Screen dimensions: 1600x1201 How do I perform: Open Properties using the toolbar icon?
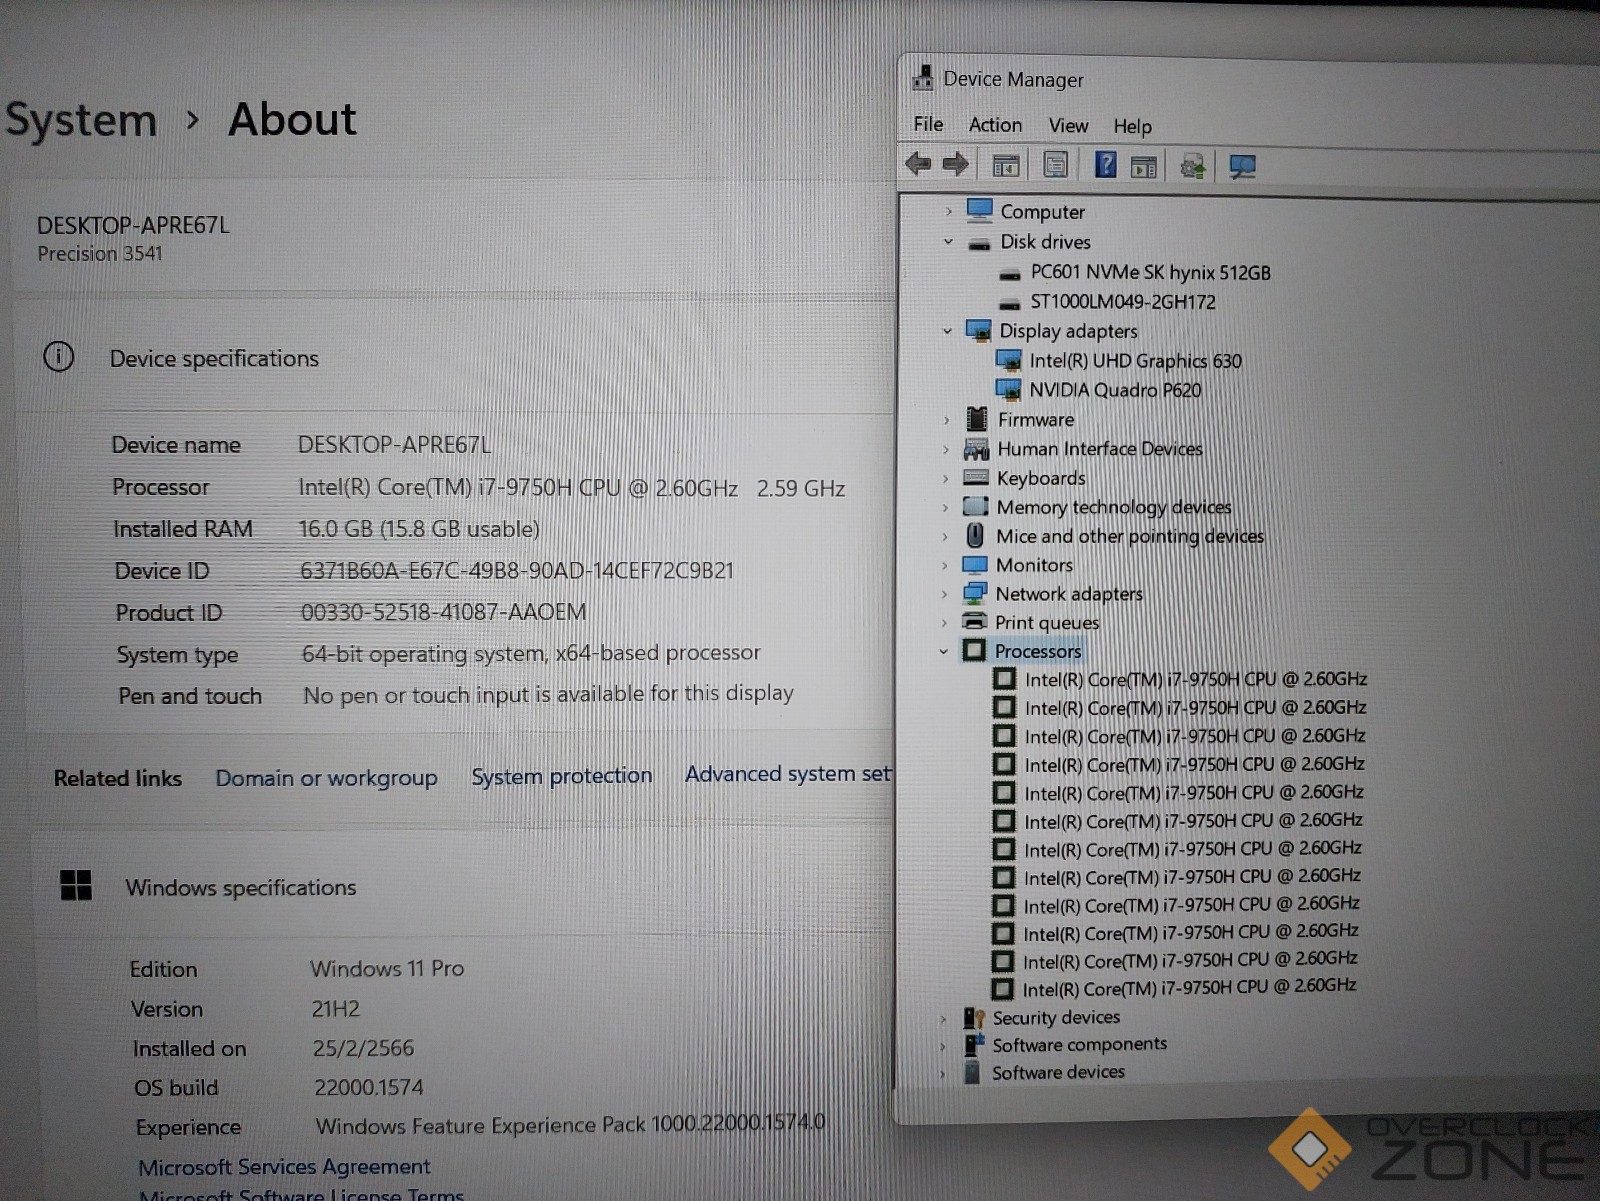tap(1055, 165)
